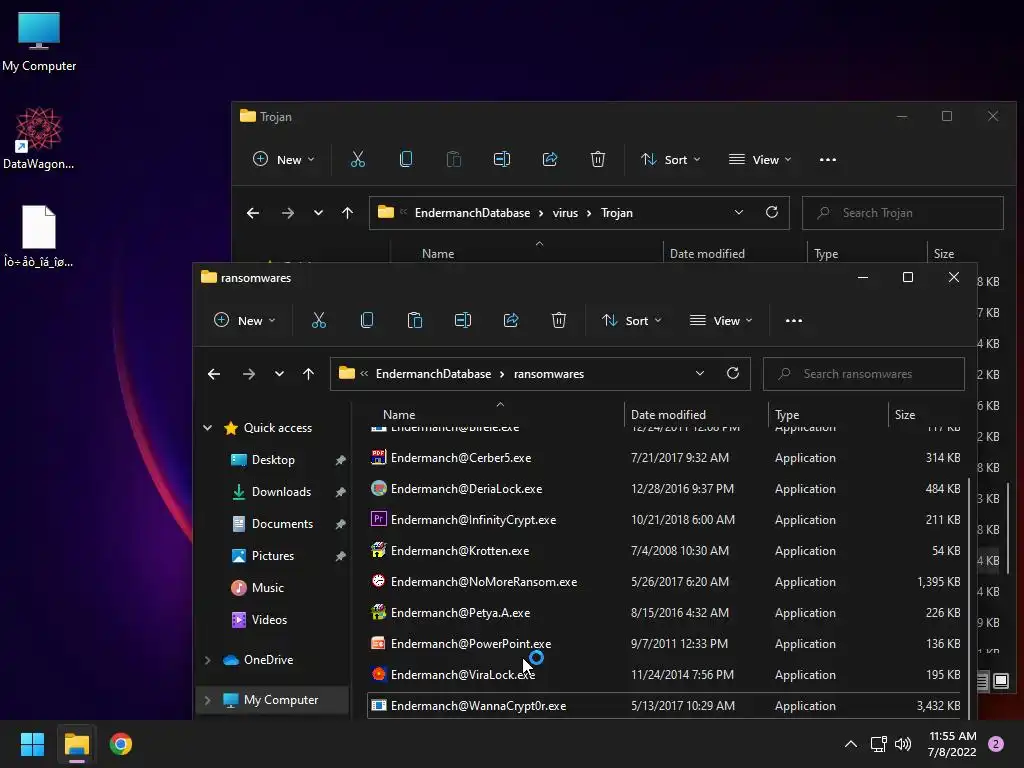The width and height of the screenshot is (1024, 768).
Task: Click Cut icon in Trojan window toolbar
Action: pyautogui.click(x=358, y=160)
